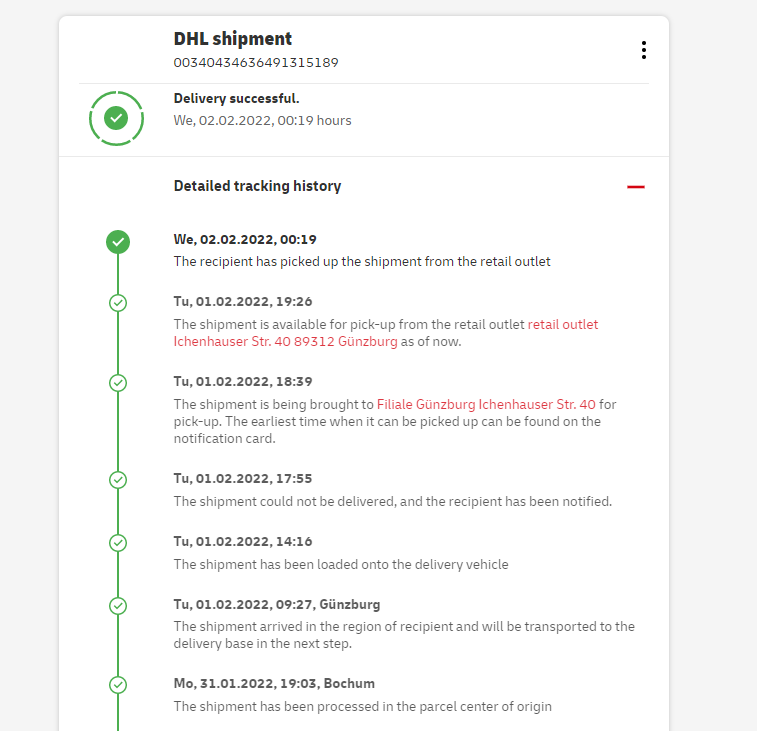Click the large delivery successful checkmark icon

[117, 118]
